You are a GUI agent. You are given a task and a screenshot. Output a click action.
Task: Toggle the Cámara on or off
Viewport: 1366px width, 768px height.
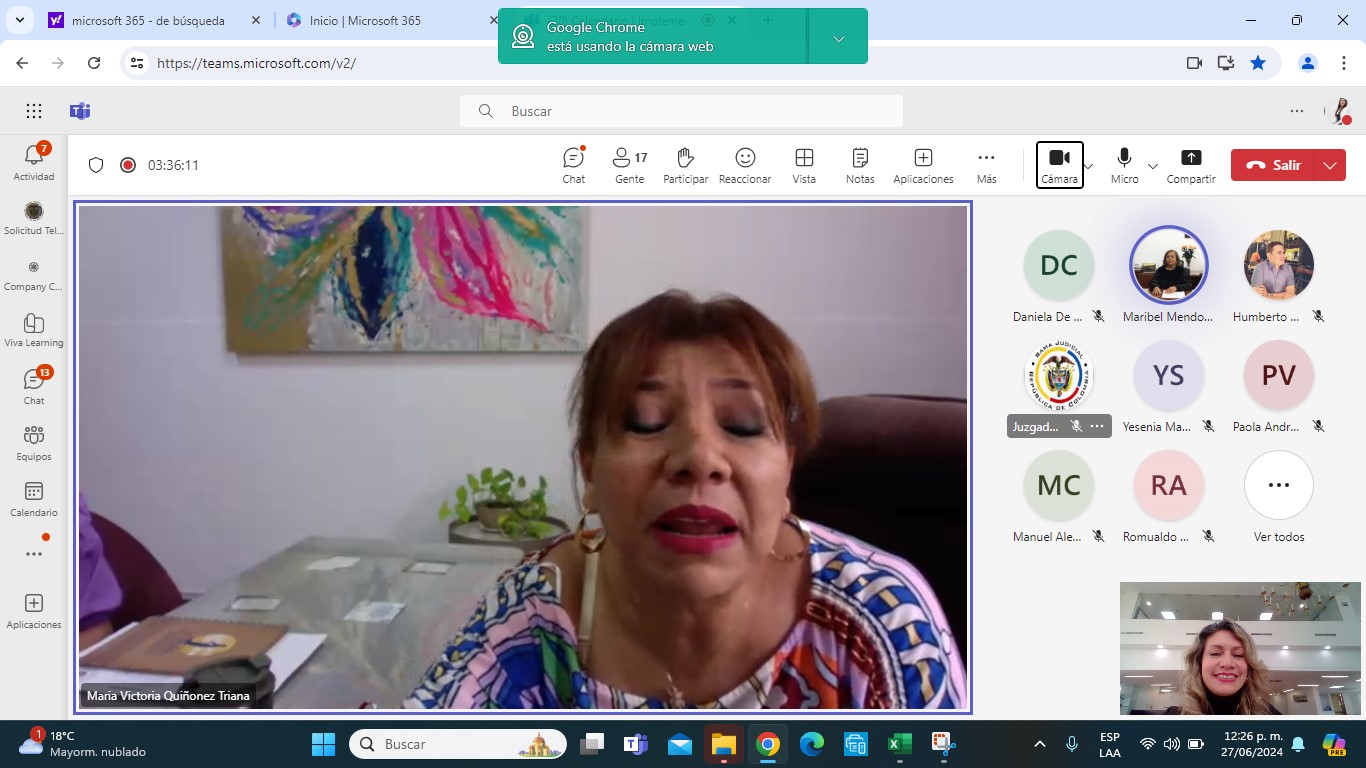[x=1059, y=164]
